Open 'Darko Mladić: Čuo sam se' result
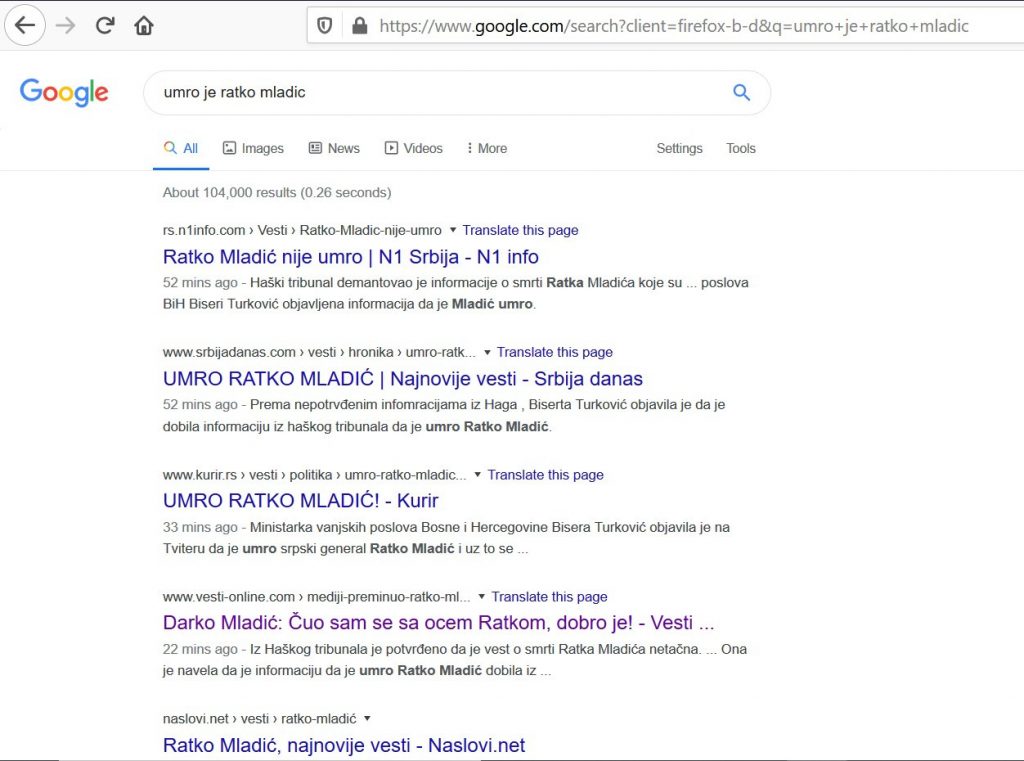 click(x=439, y=623)
